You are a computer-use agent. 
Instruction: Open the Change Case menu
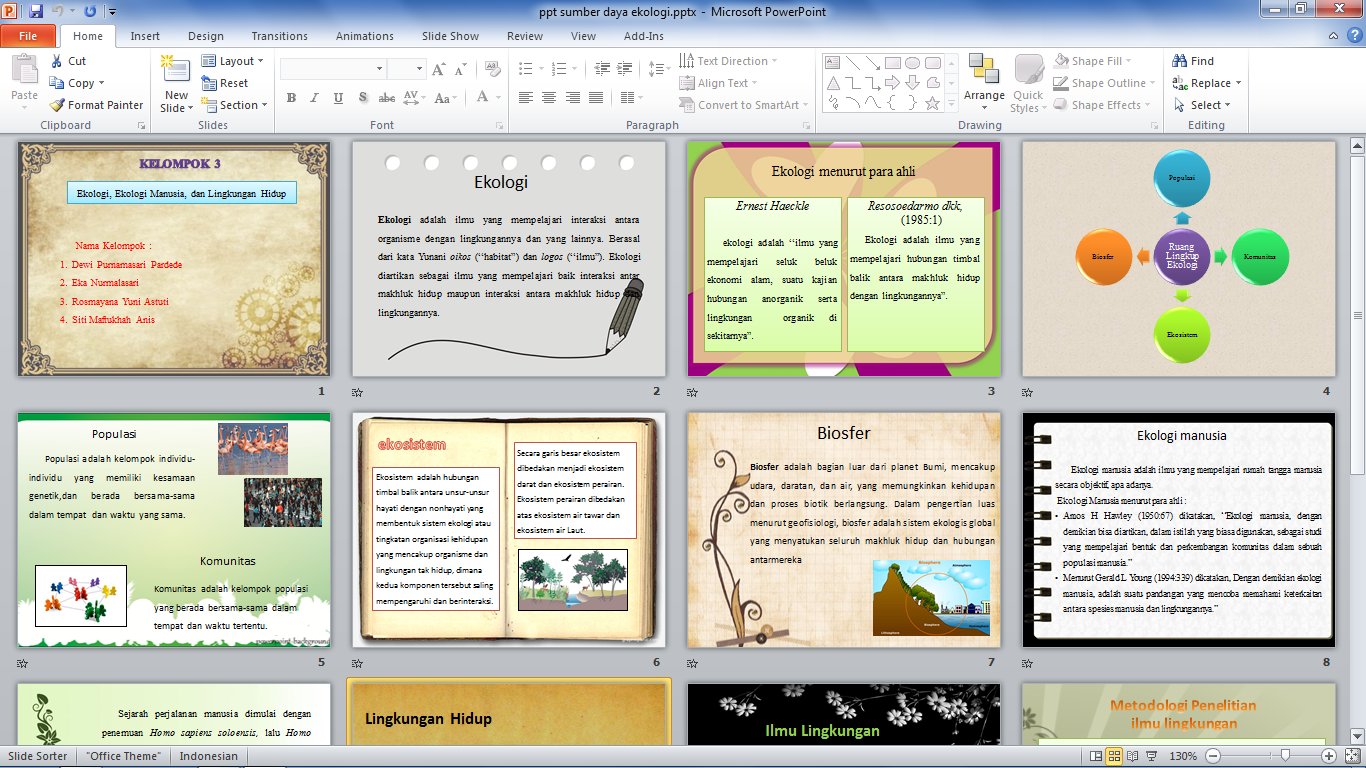click(x=444, y=98)
